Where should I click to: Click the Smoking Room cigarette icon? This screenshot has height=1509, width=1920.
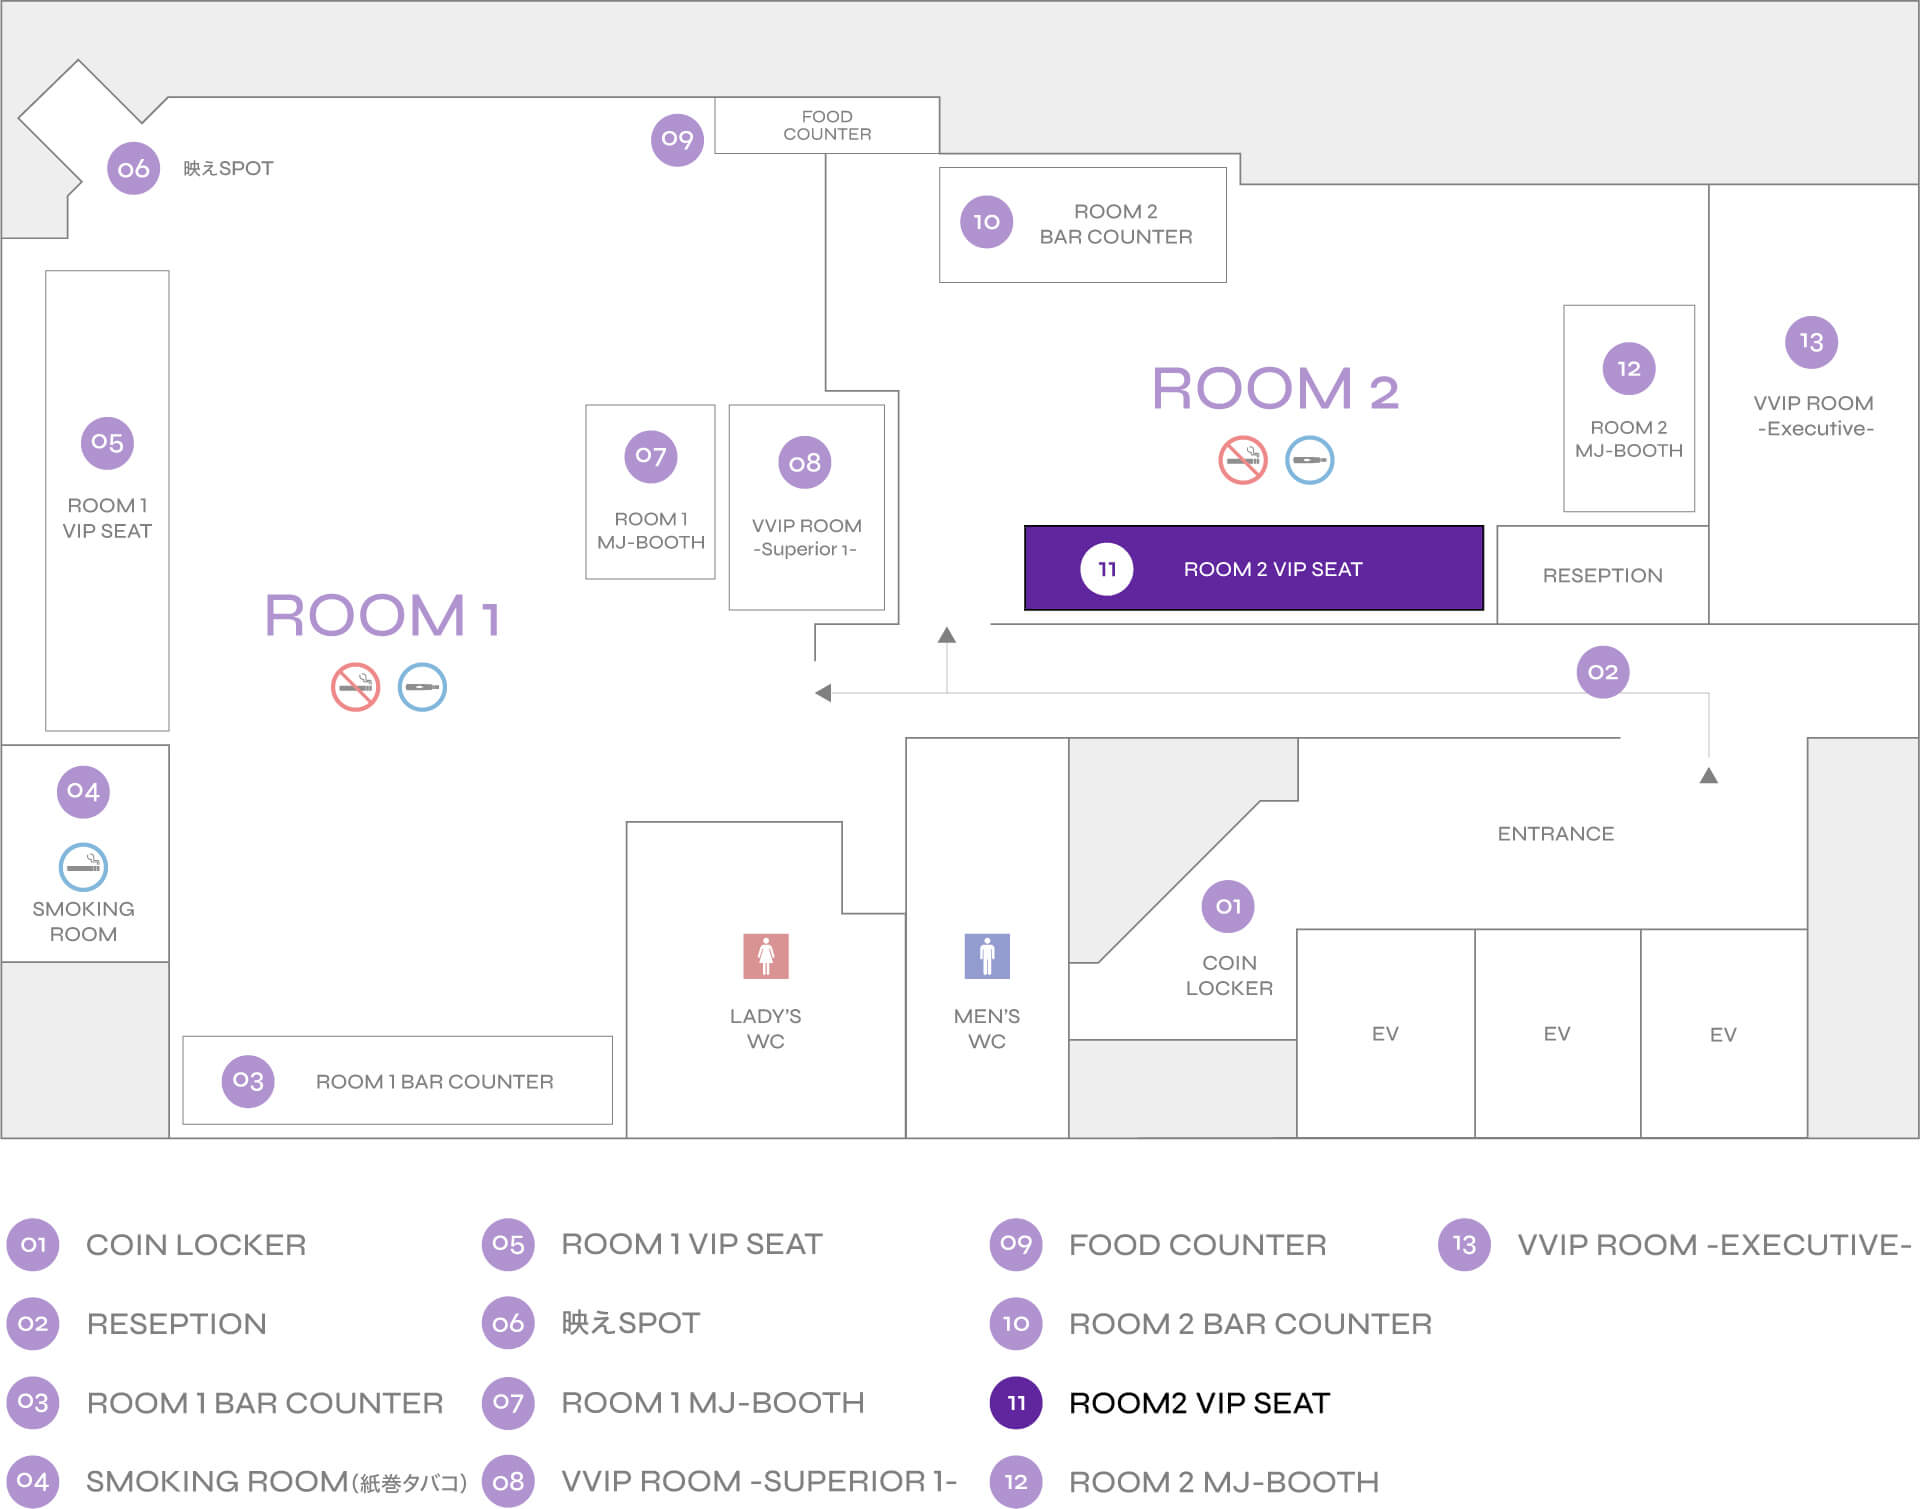pos(83,867)
